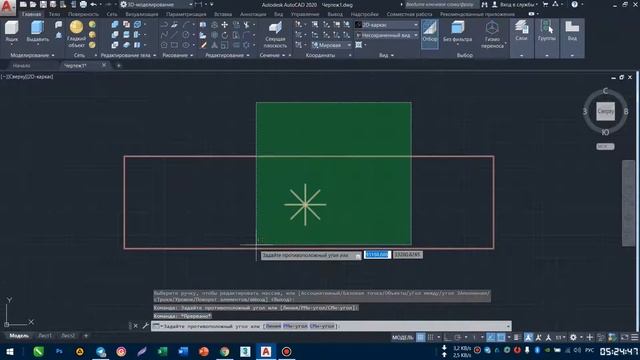Click the Ящик (Box) solid tool
The width and height of the screenshot is (640, 360).
11,31
